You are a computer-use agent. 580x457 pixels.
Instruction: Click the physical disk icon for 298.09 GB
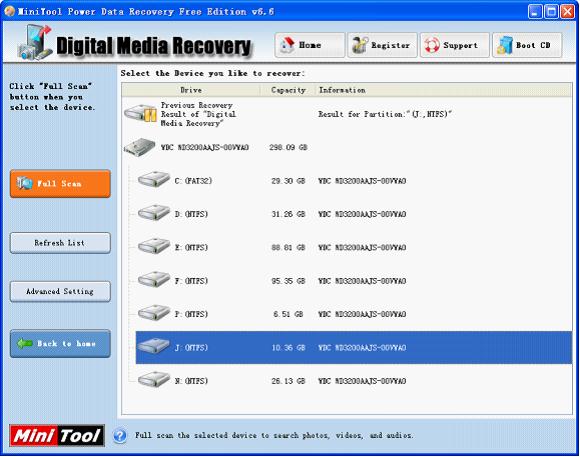tap(139, 147)
